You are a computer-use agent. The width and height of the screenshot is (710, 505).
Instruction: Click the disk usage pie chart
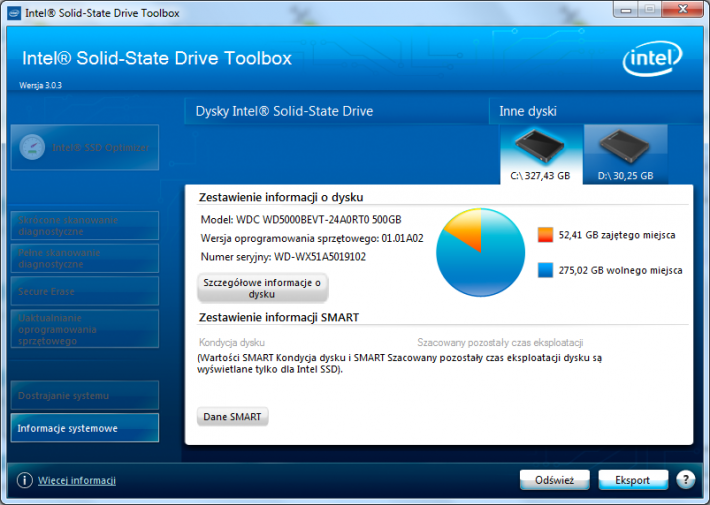480,253
